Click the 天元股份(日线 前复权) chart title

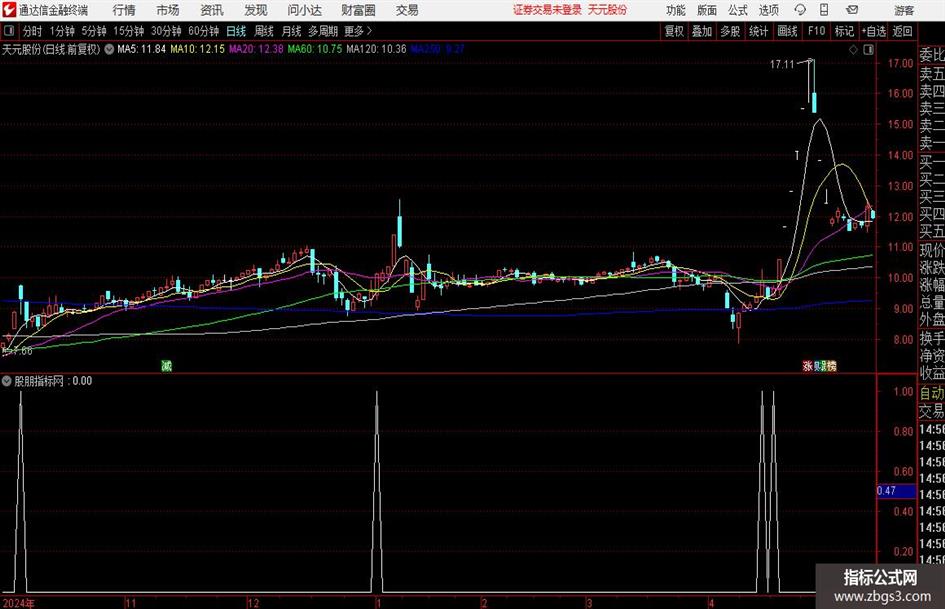[x=51, y=49]
